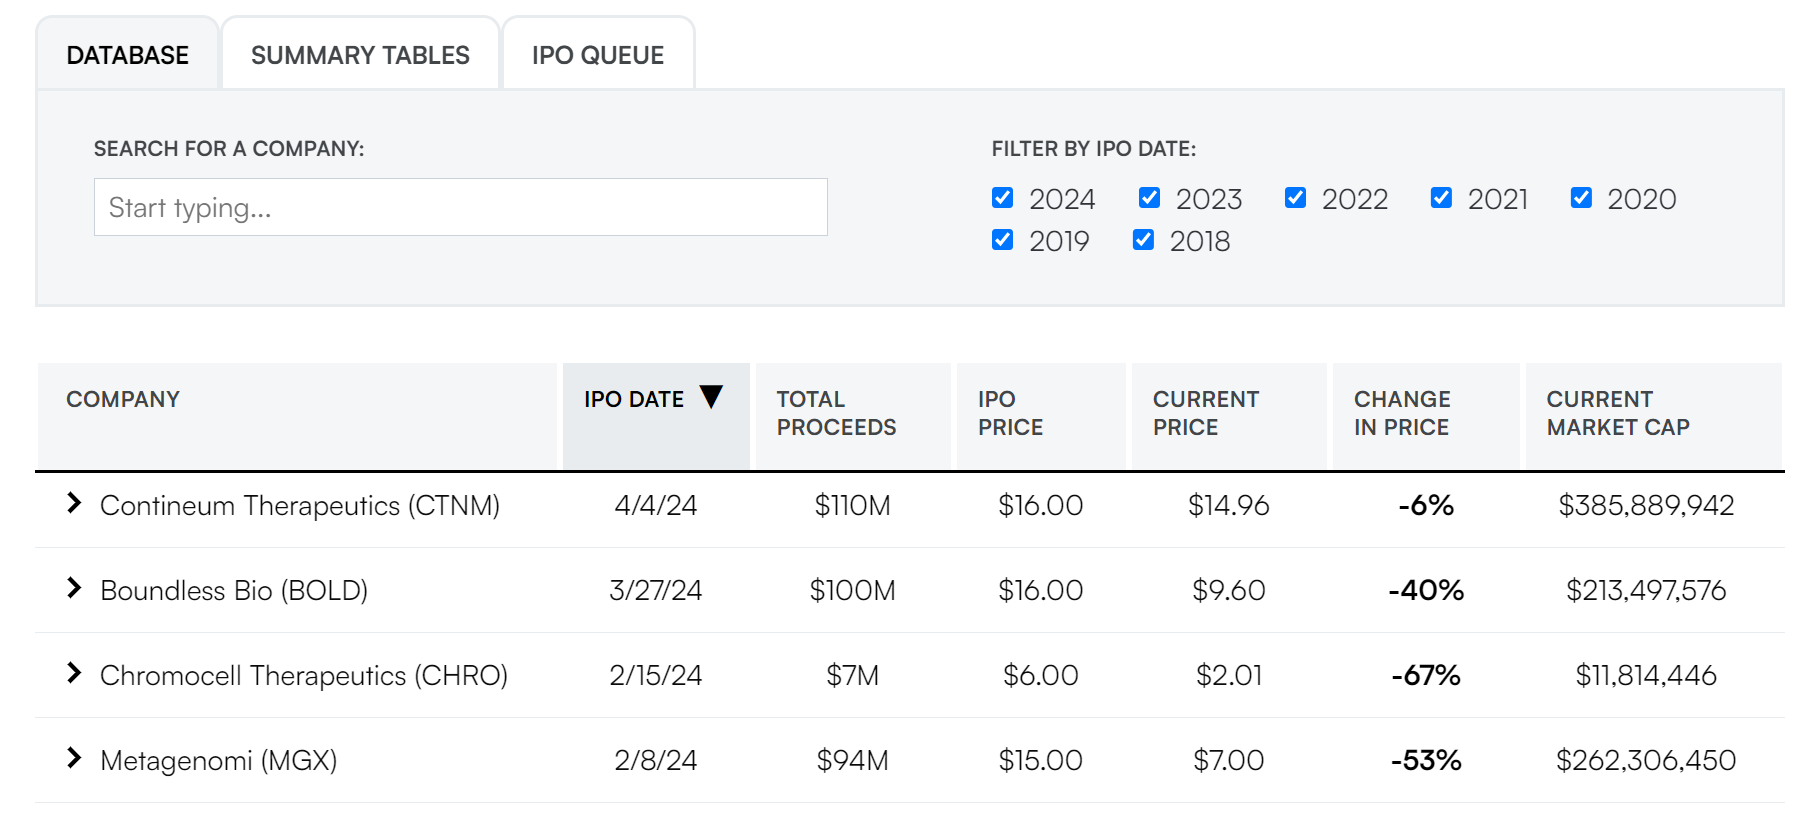Select Boundless Bio (BOLD) company name

[x=234, y=591]
